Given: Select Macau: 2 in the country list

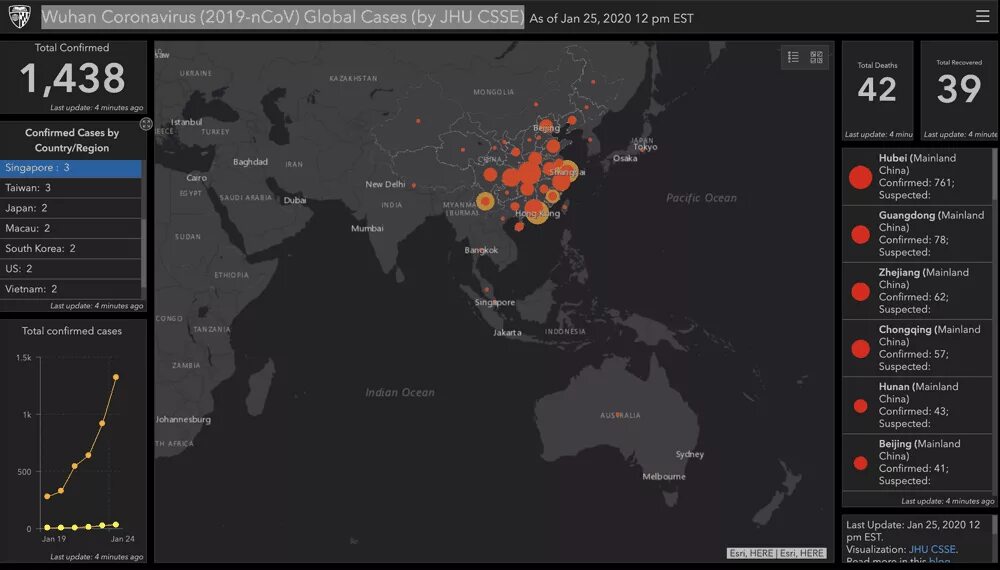Looking at the screenshot, I should click(x=71, y=228).
